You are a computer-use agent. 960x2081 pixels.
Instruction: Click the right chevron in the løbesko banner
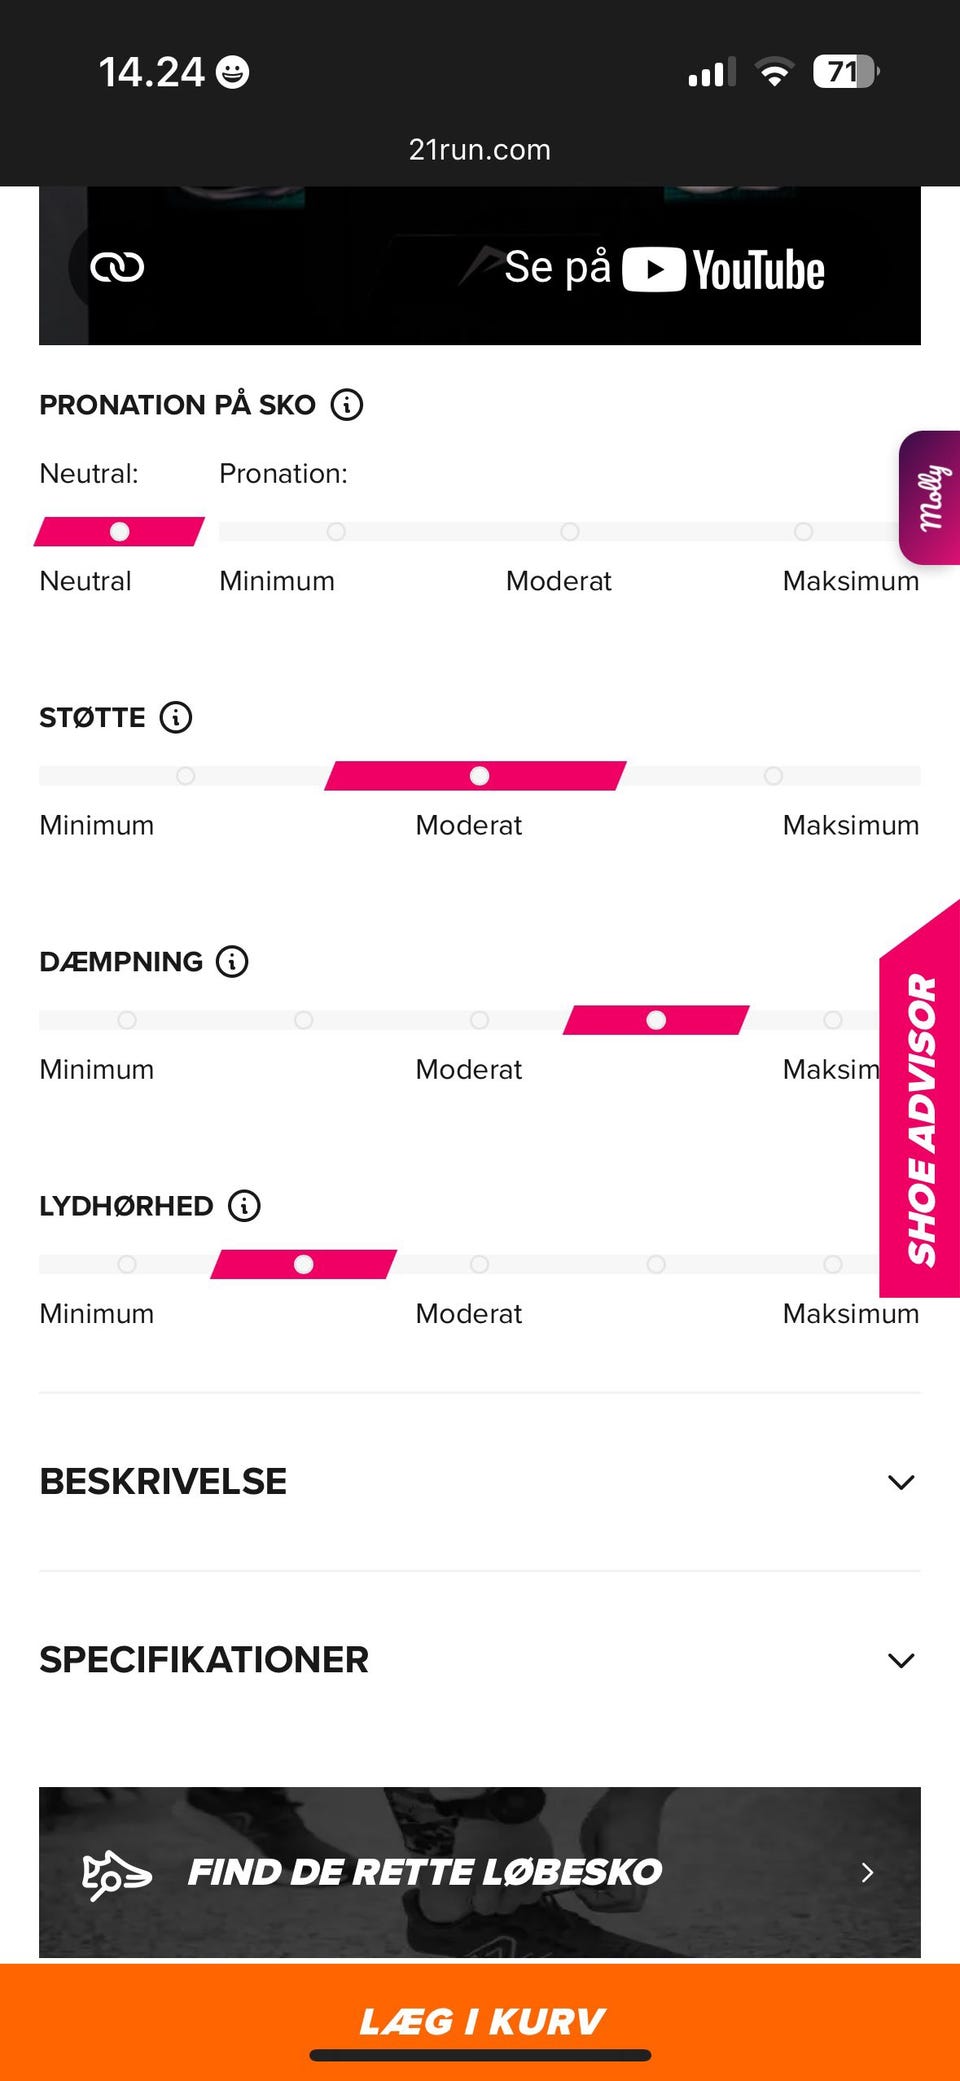(866, 1872)
